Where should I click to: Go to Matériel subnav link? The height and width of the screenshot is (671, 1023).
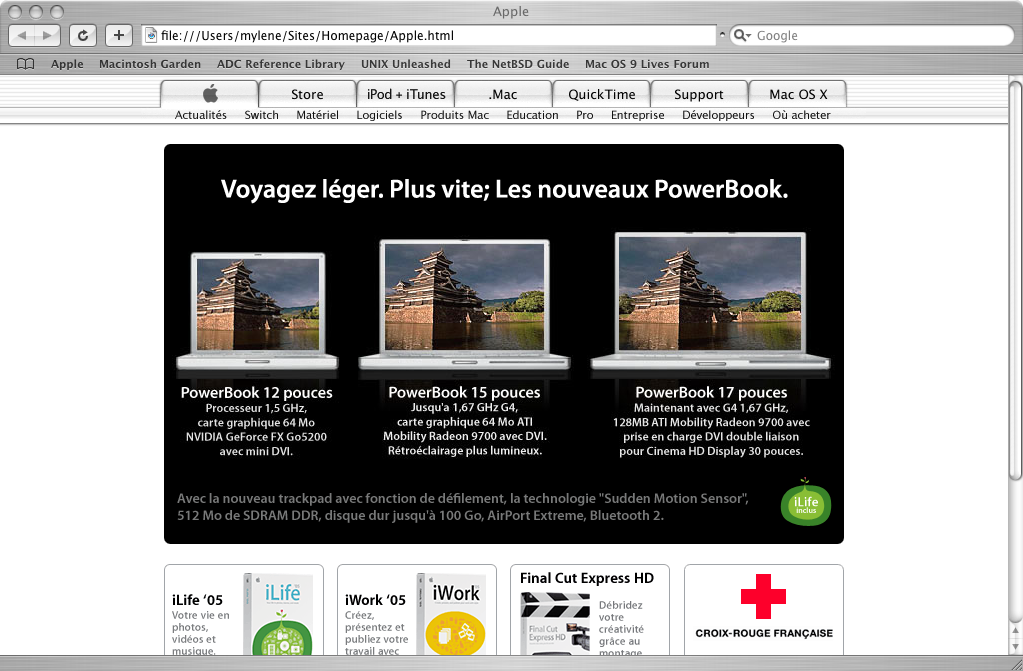point(318,115)
